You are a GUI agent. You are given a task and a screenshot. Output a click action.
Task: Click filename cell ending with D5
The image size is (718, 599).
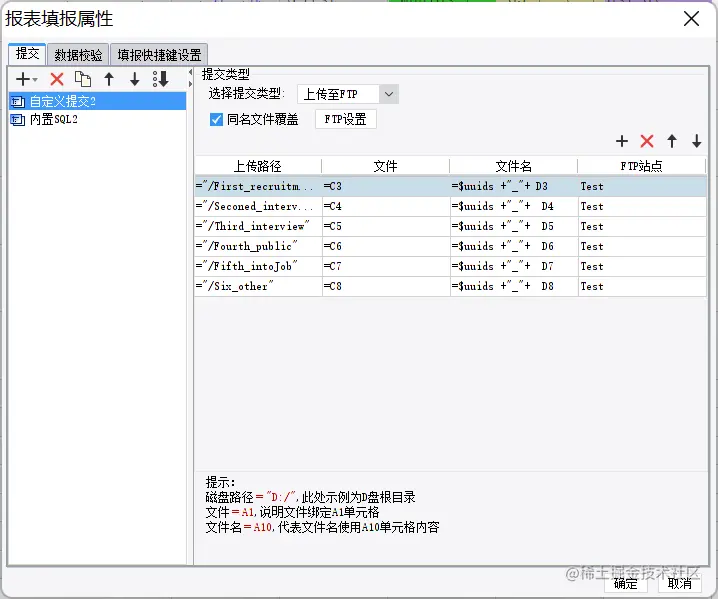[x=514, y=226]
